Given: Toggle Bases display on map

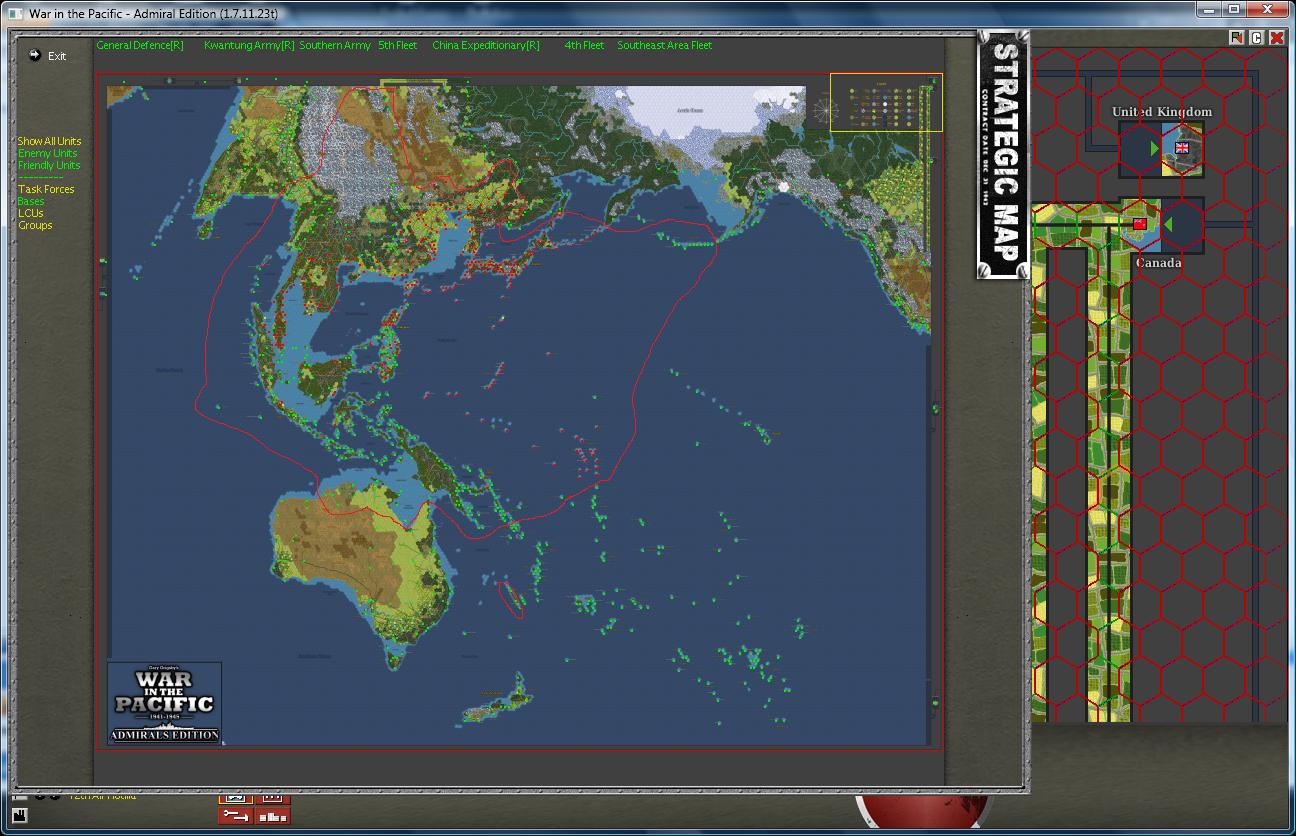Looking at the screenshot, I should point(31,201).
